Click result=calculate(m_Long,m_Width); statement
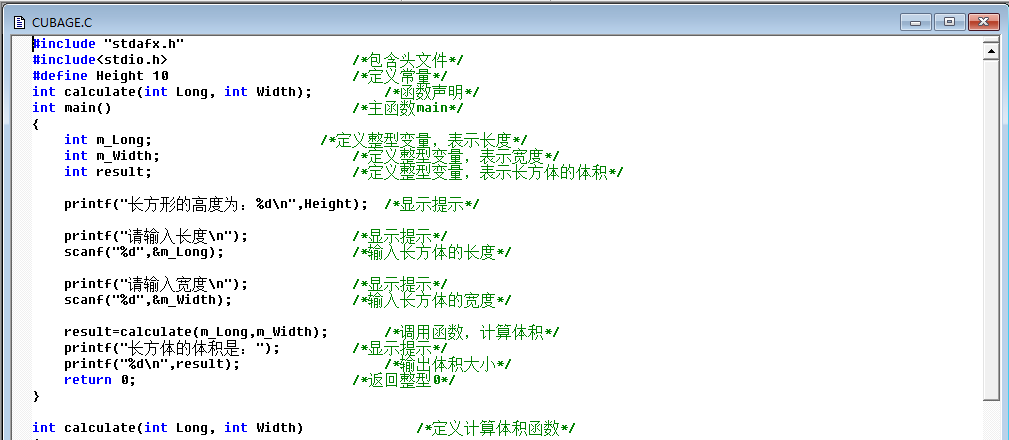 pyautogui.click(x=196, y=332)
